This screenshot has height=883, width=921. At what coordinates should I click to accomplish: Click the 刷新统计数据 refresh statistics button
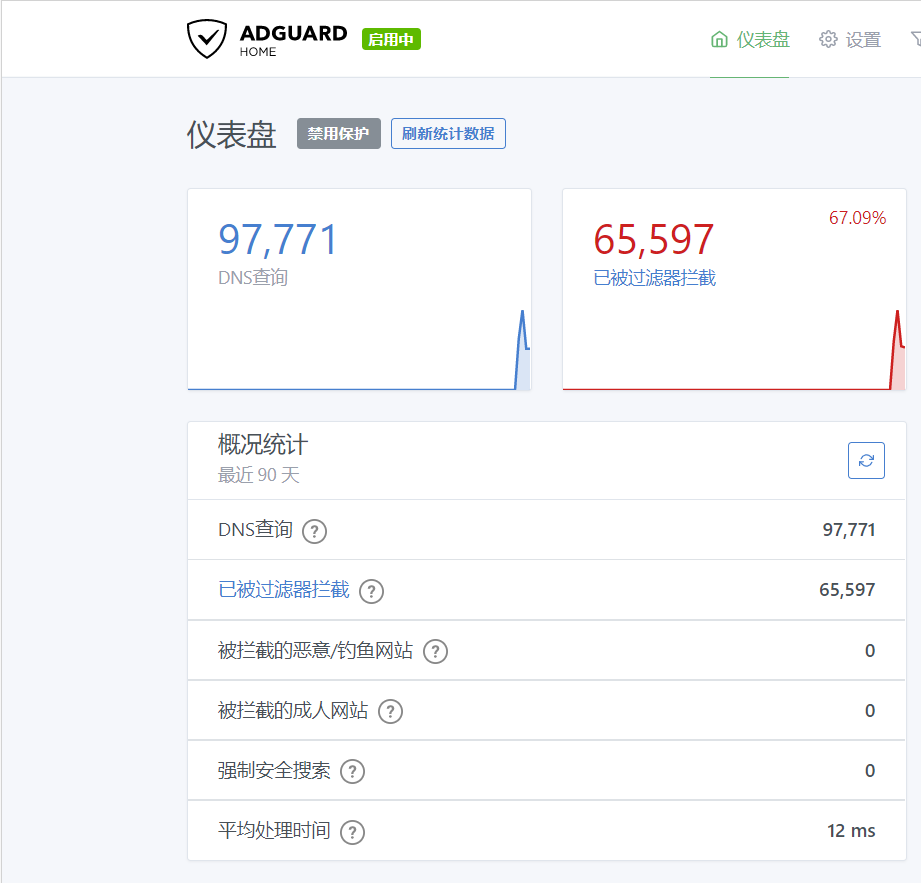(448, 133)
